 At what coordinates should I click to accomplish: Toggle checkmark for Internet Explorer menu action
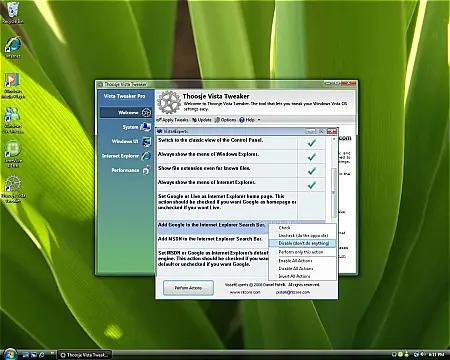[x=311, y=185]
